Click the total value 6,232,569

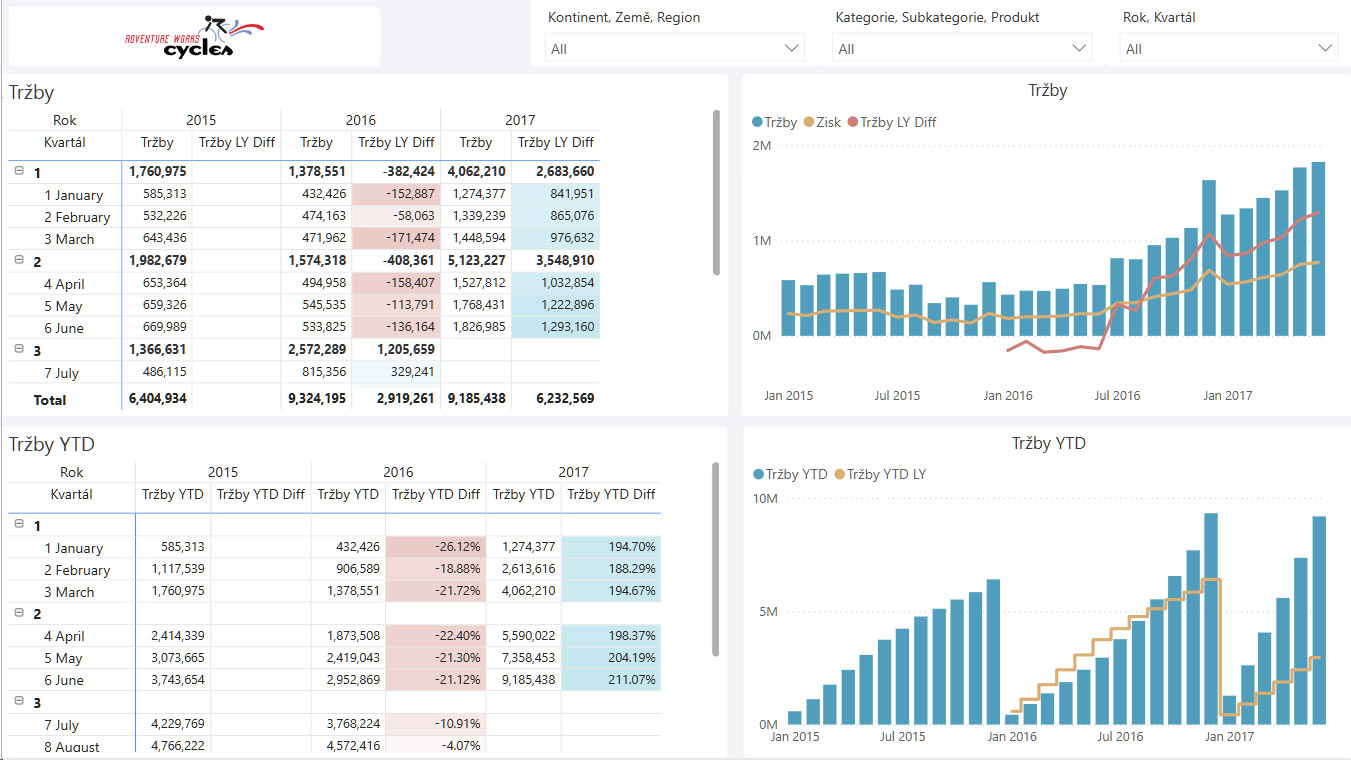tap(565, 398)
